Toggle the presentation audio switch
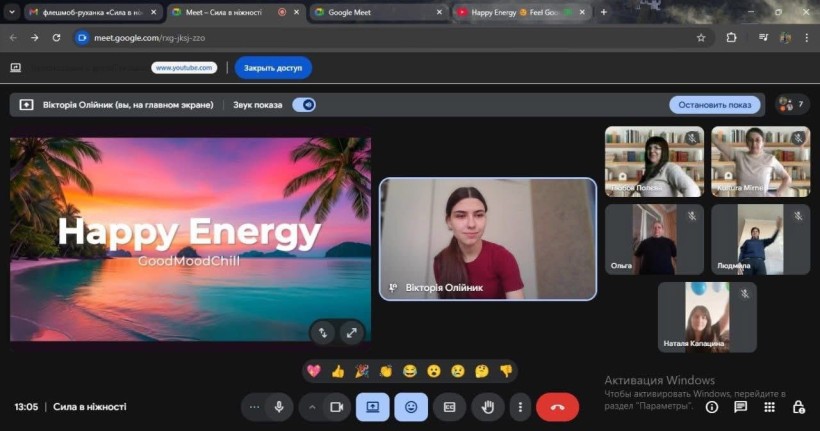 304,104
